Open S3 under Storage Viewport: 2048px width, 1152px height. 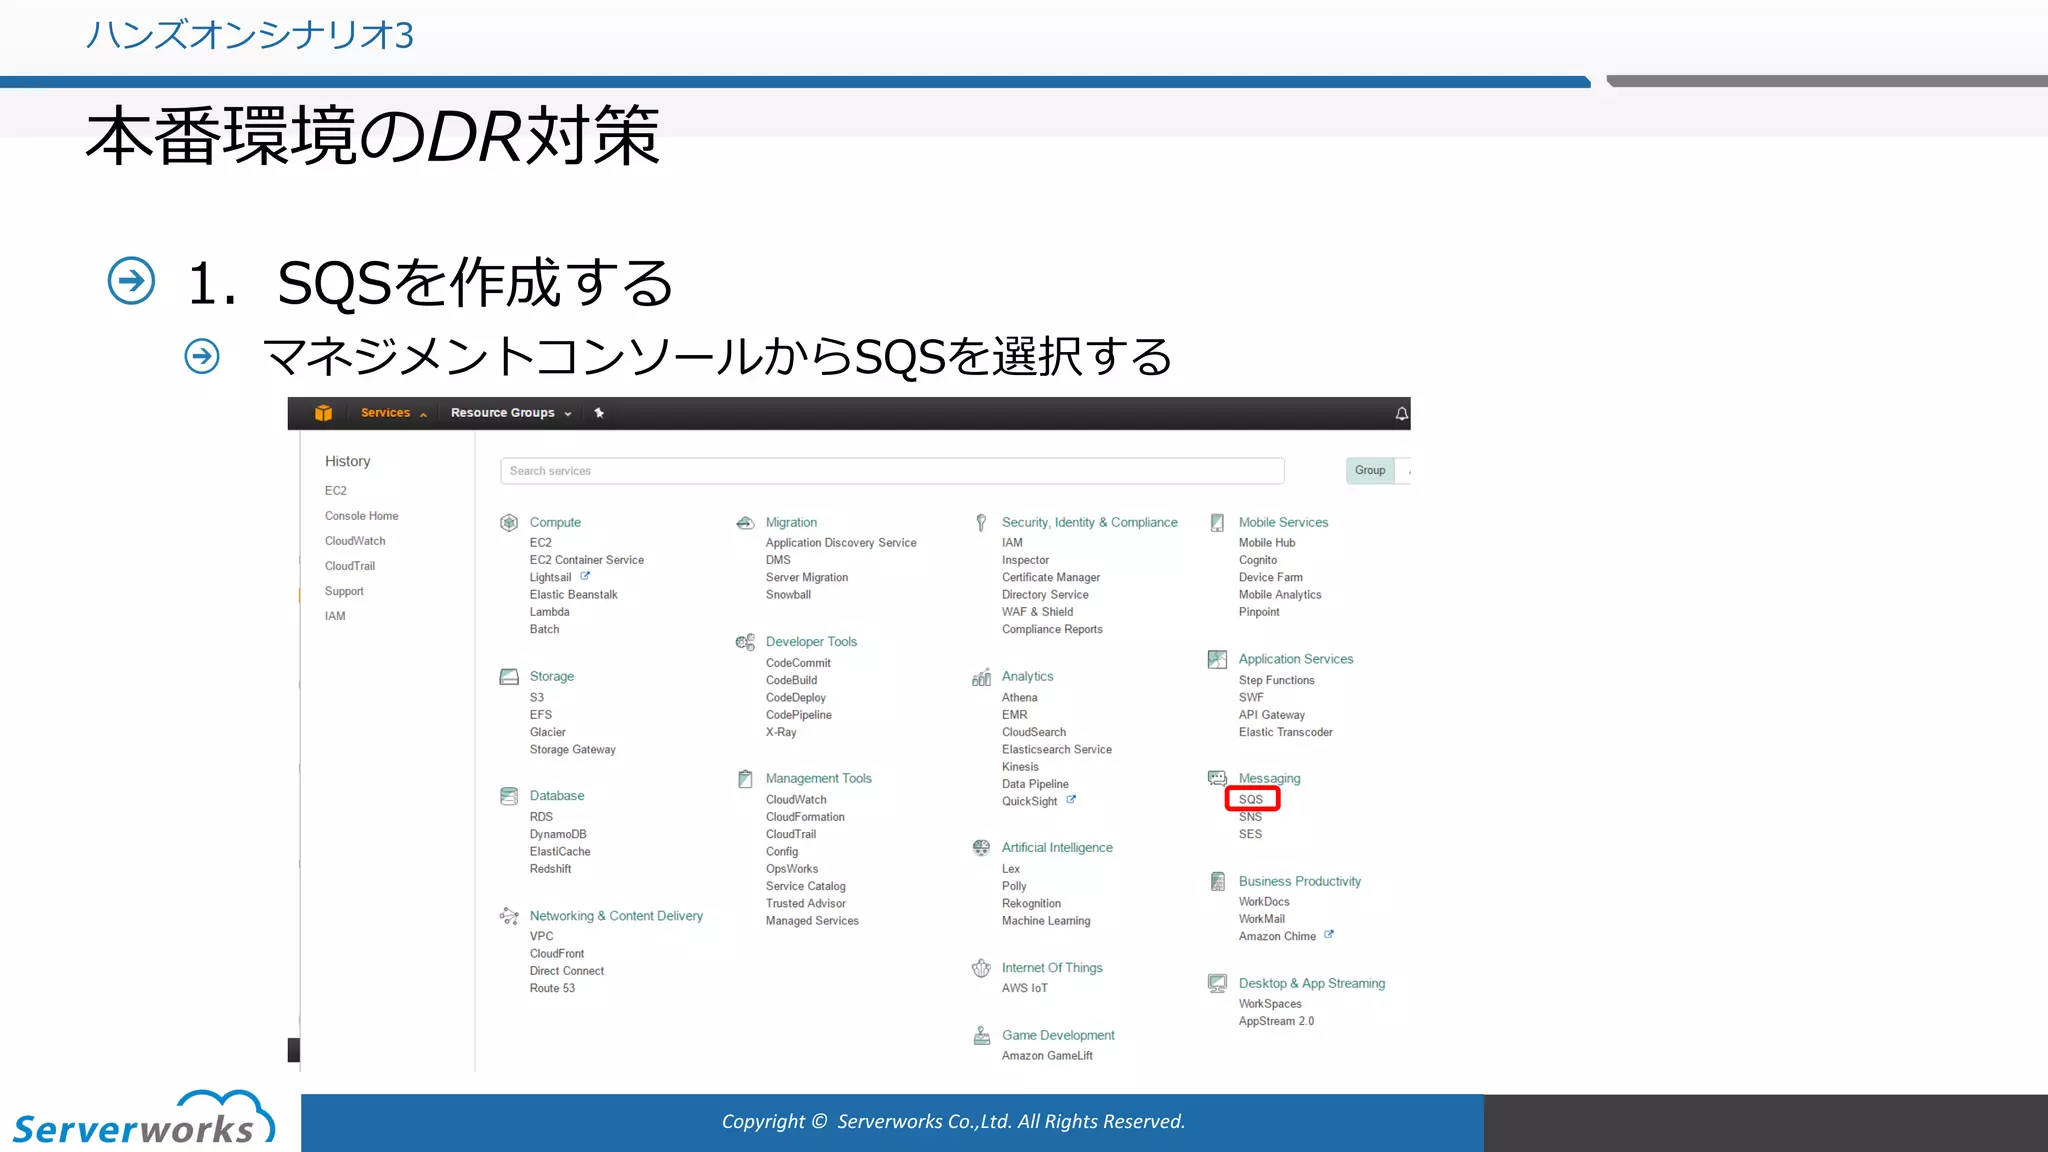coord(536,698)
